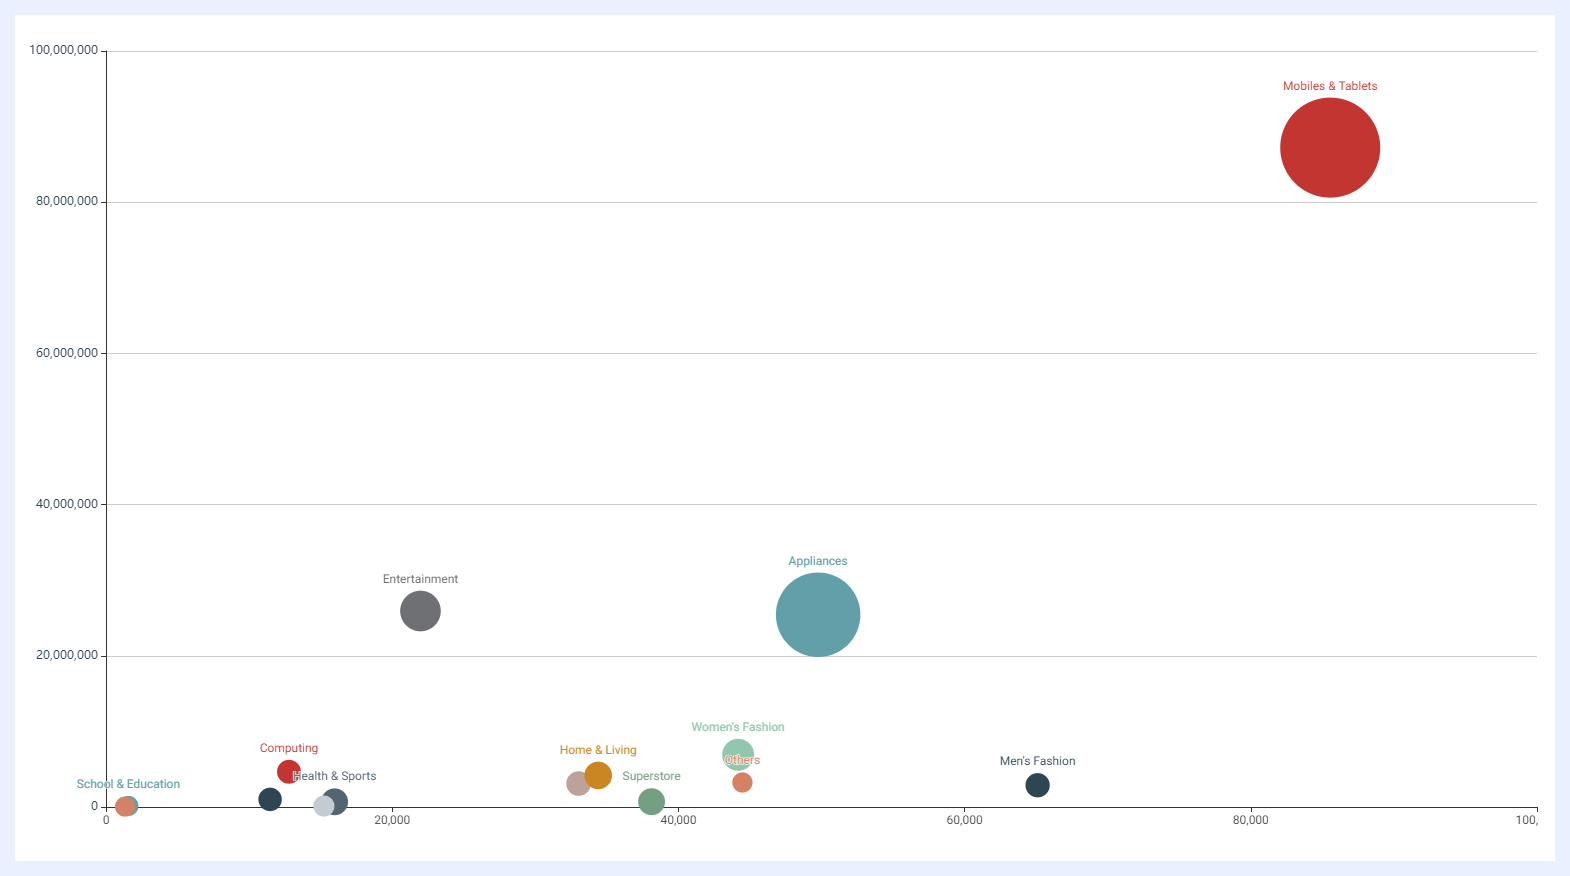
Task: Click the orange School & Education bubble near origin
Action: (x=124, y=806)
